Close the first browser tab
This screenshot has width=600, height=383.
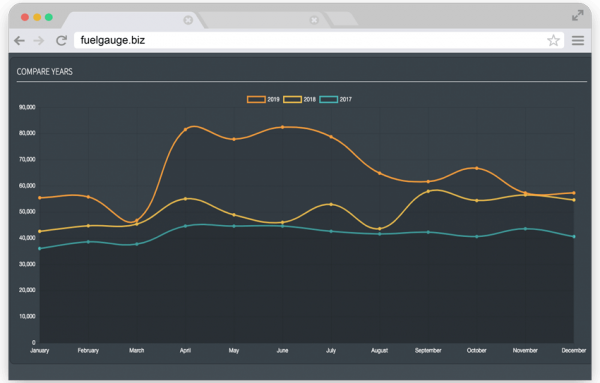coord(188,20)
